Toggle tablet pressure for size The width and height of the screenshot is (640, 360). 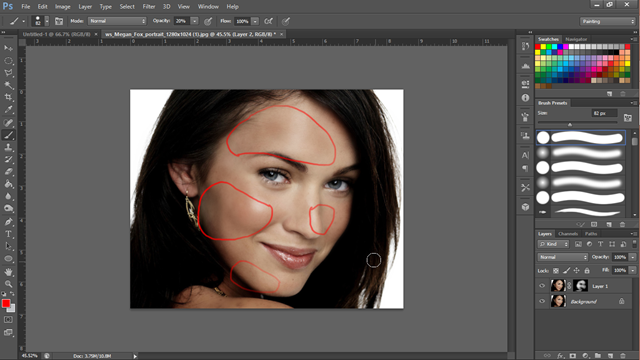[286, 21]
